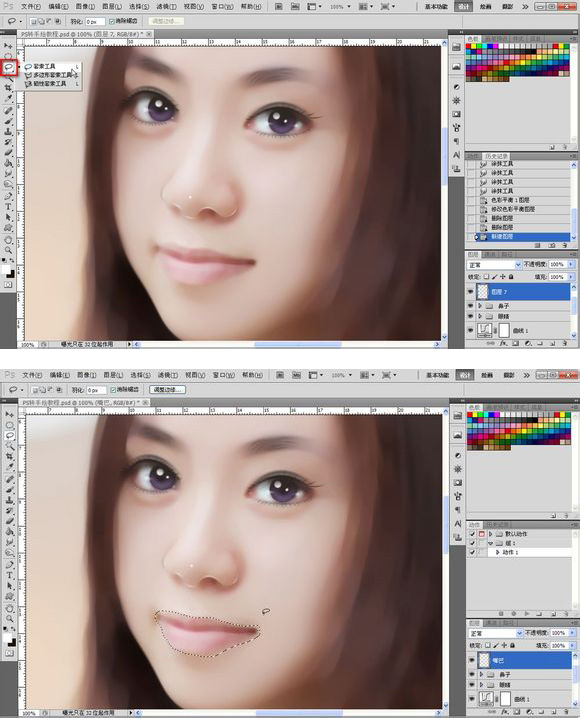580x718 pixels.
Task: Hide the 嘴巴 layer via eye icon
Action: (472, 660)
